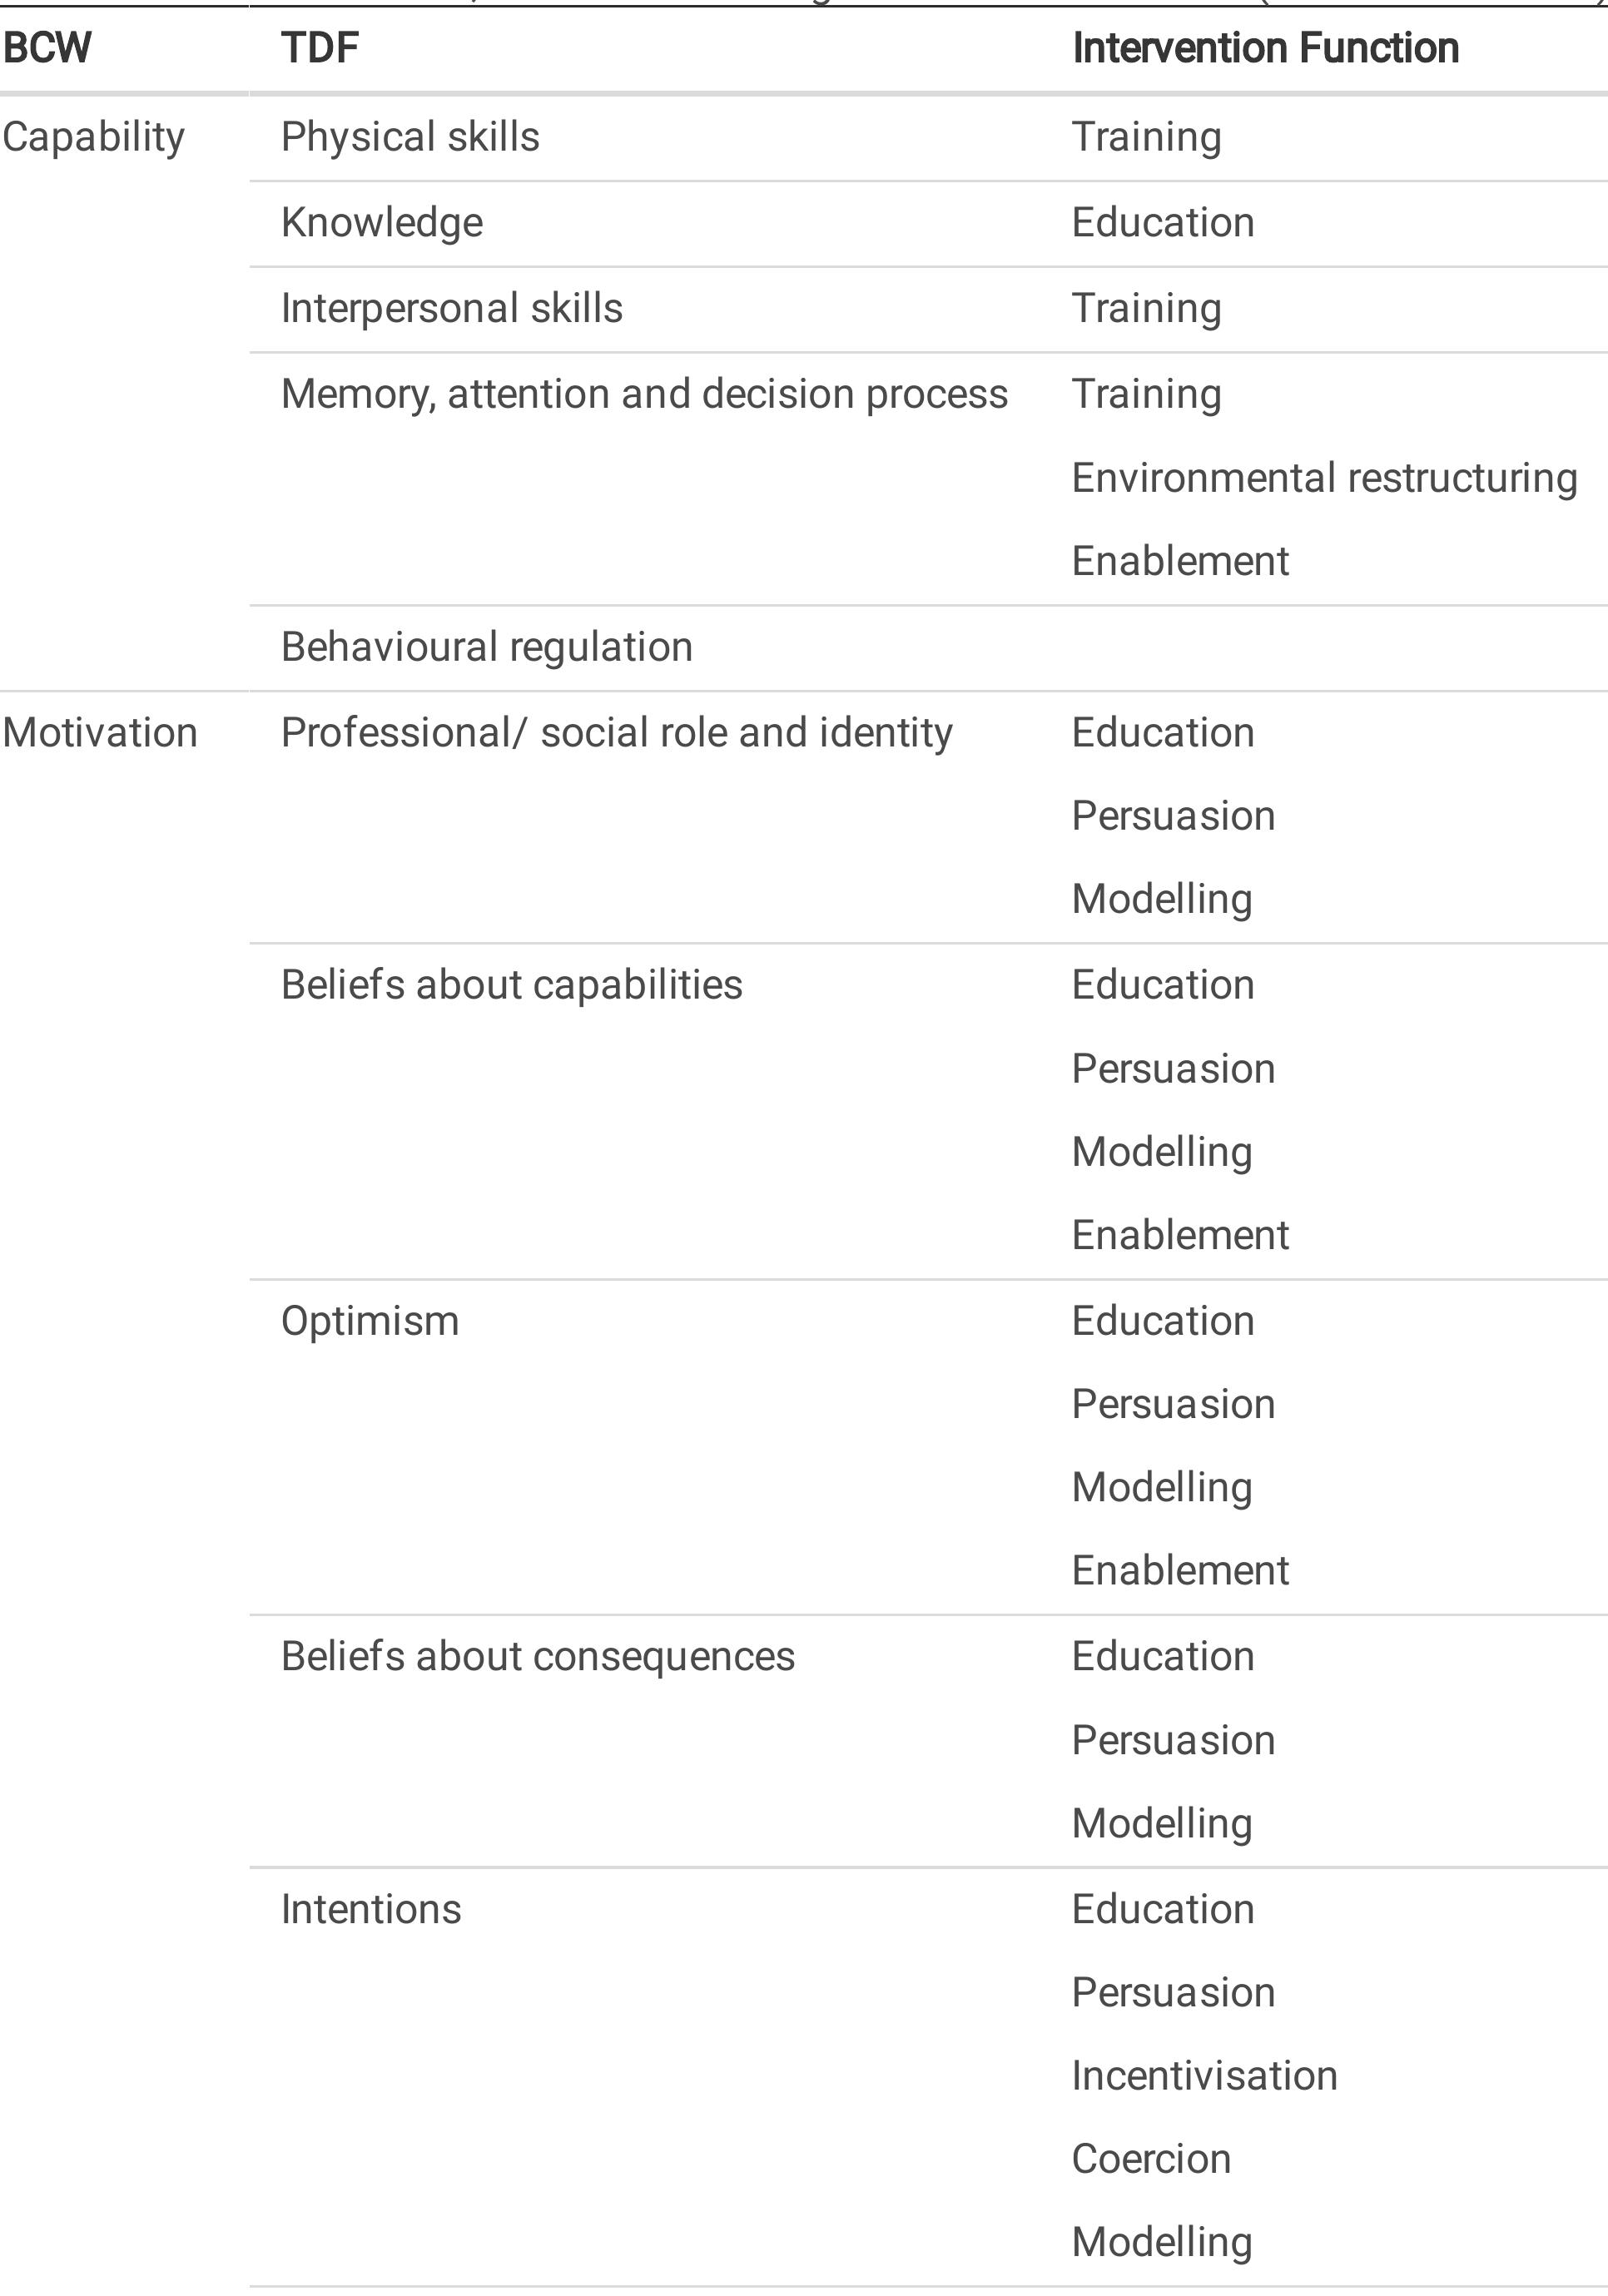Viewport: 1608px width, 2296px height.
Task: Click Education in the Knowledge row
Action: (1162, 223)
